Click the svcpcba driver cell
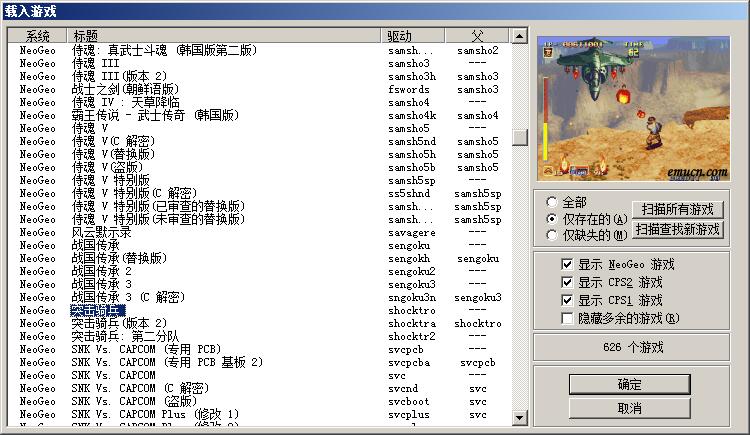750x435 pixels. tap(408, 362)
